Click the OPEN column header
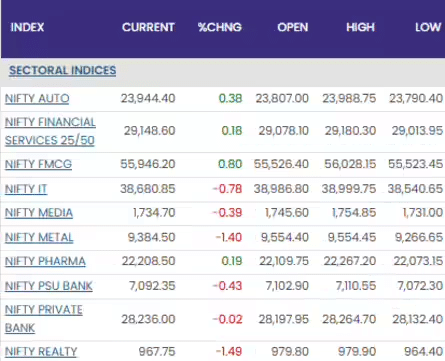The height and width of the screenshot is (361, 445). coord(293,27)
